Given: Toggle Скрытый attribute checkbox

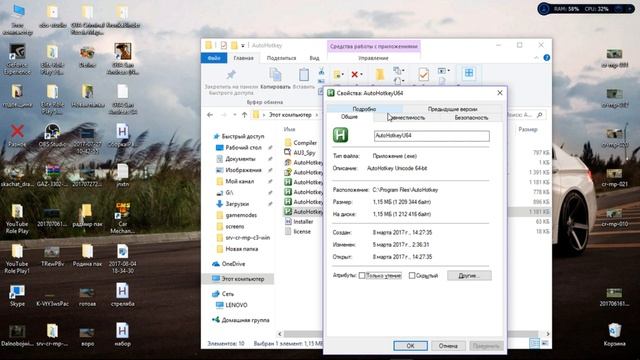Looking at the screenshot, I should click(412, 276).
